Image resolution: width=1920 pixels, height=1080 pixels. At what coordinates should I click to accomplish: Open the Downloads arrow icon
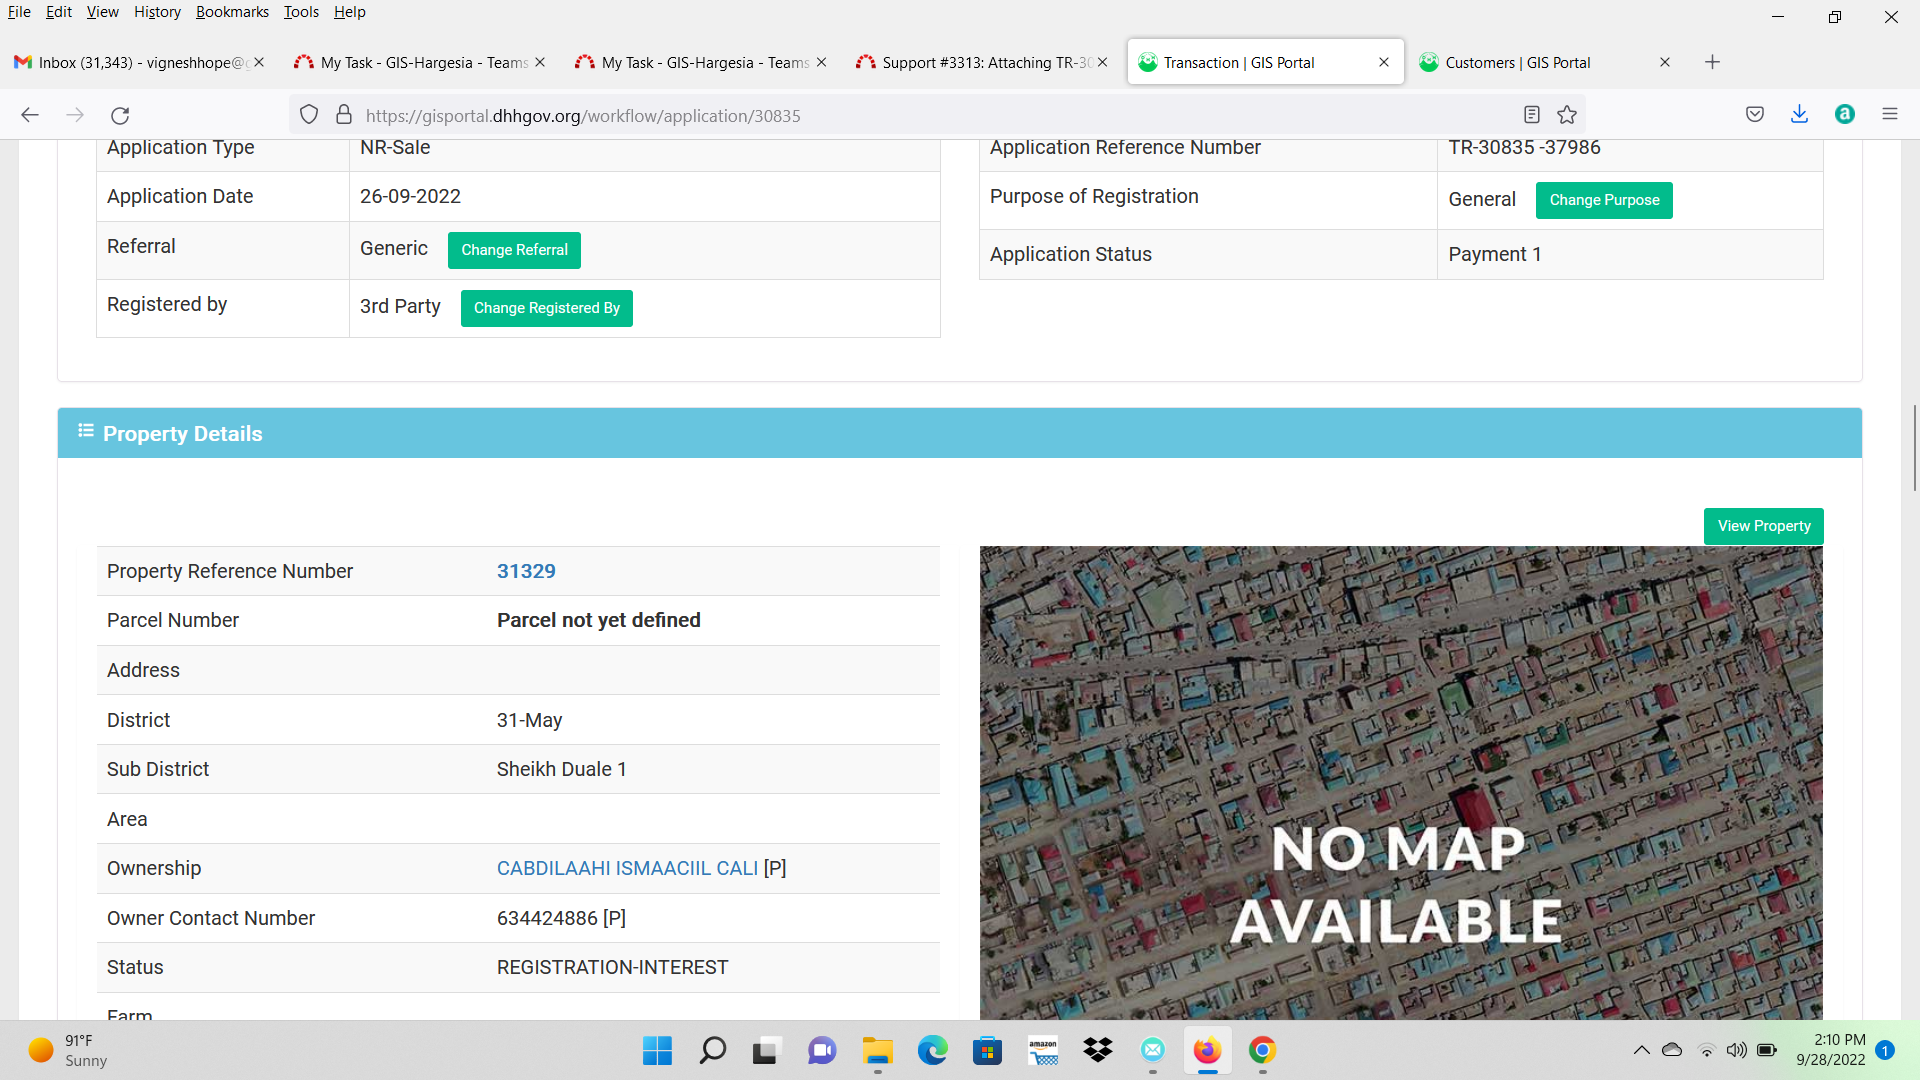pos(1799,114)
